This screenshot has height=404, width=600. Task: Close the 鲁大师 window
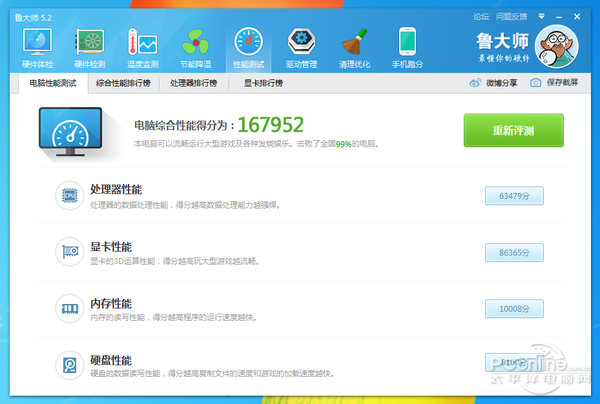(577, 16)
